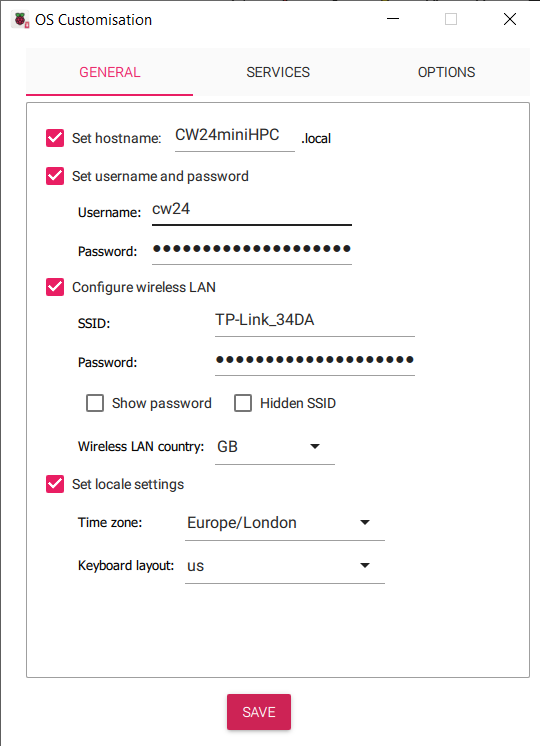Screen dimensions: 540x746
Task: Focus the hostname field CW24miniHPC
Action: [235, 136]
